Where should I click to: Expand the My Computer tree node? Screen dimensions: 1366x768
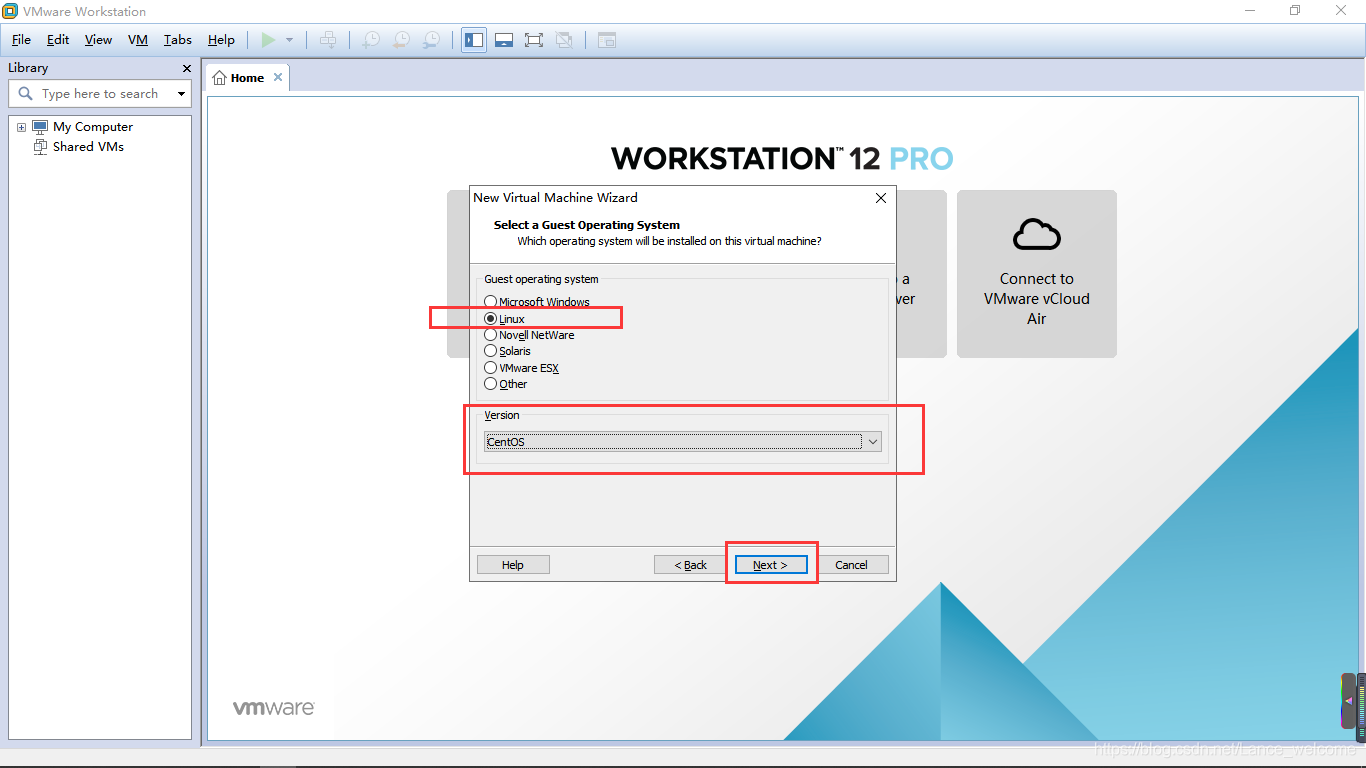click(x=21, y=127)
